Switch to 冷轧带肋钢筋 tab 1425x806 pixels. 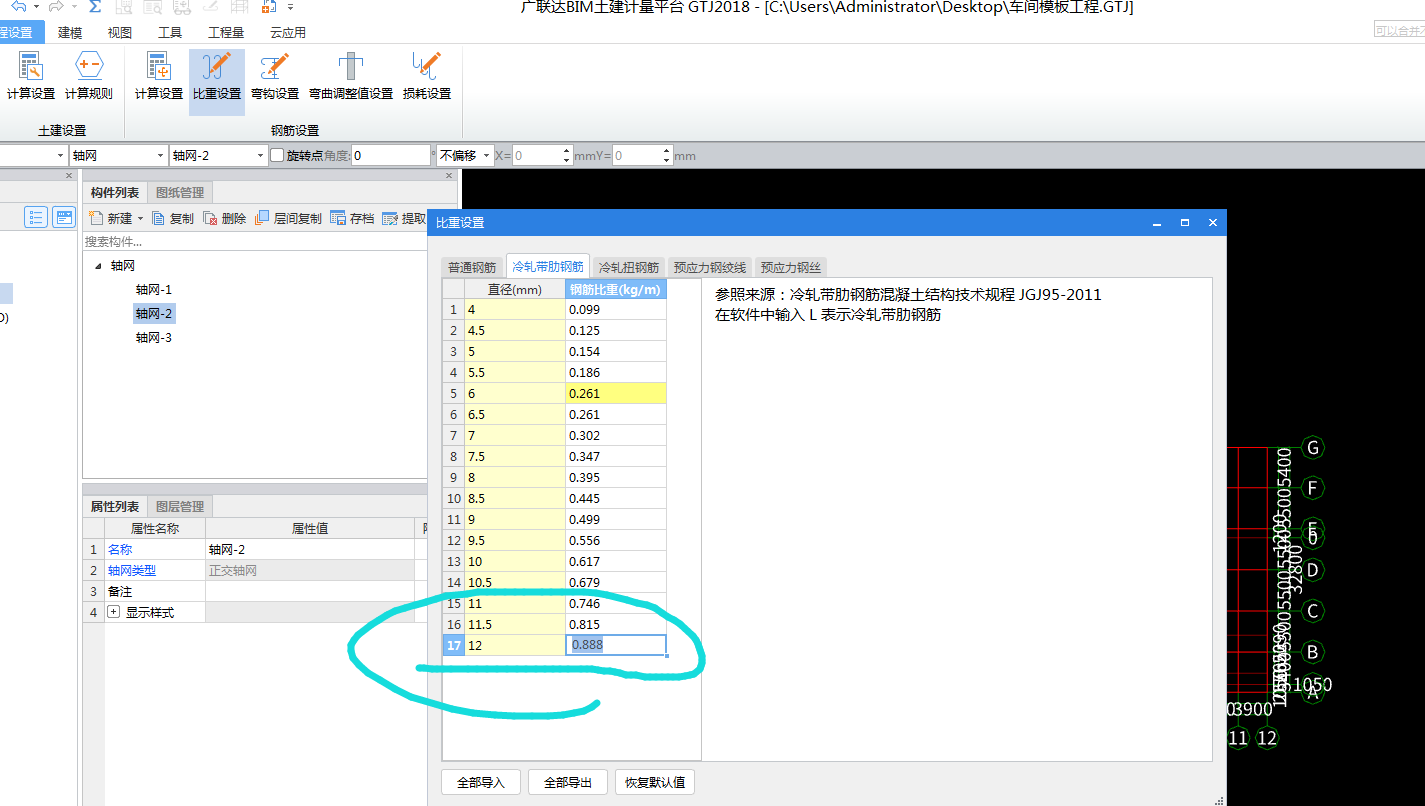point(548,266)
